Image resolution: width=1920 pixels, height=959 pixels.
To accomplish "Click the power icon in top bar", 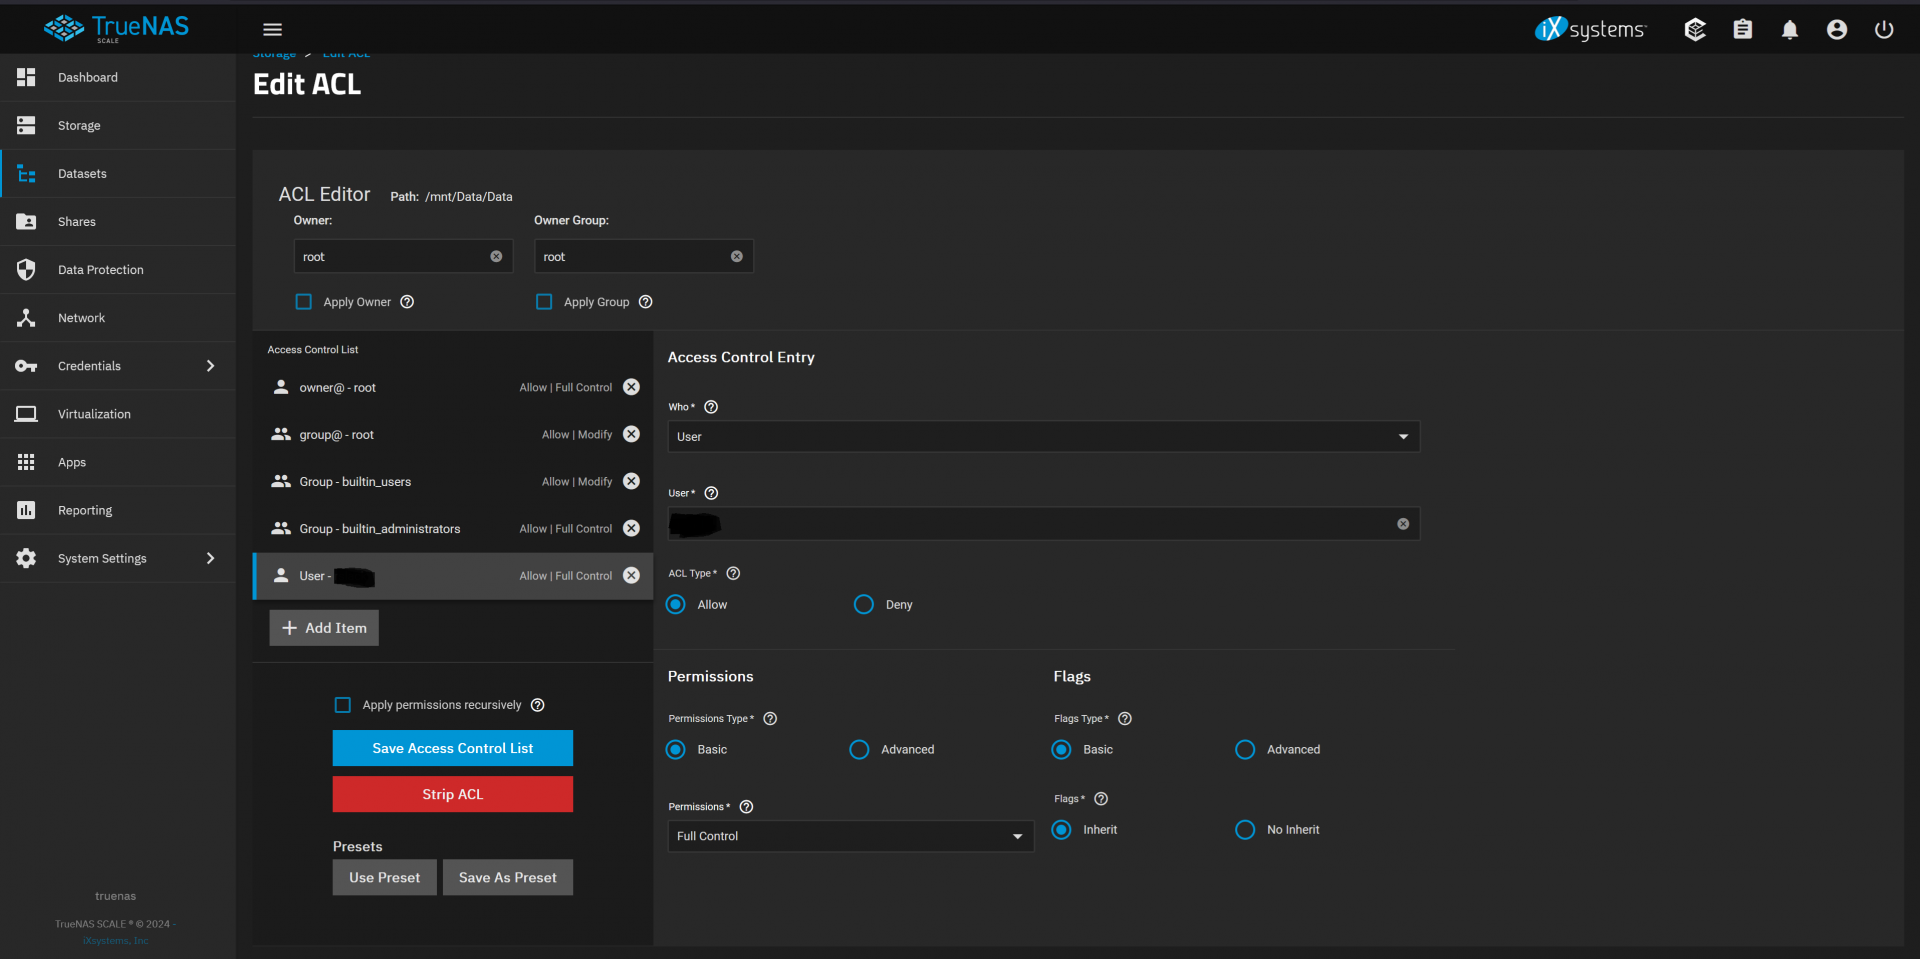I will [x=1883, y=30].
